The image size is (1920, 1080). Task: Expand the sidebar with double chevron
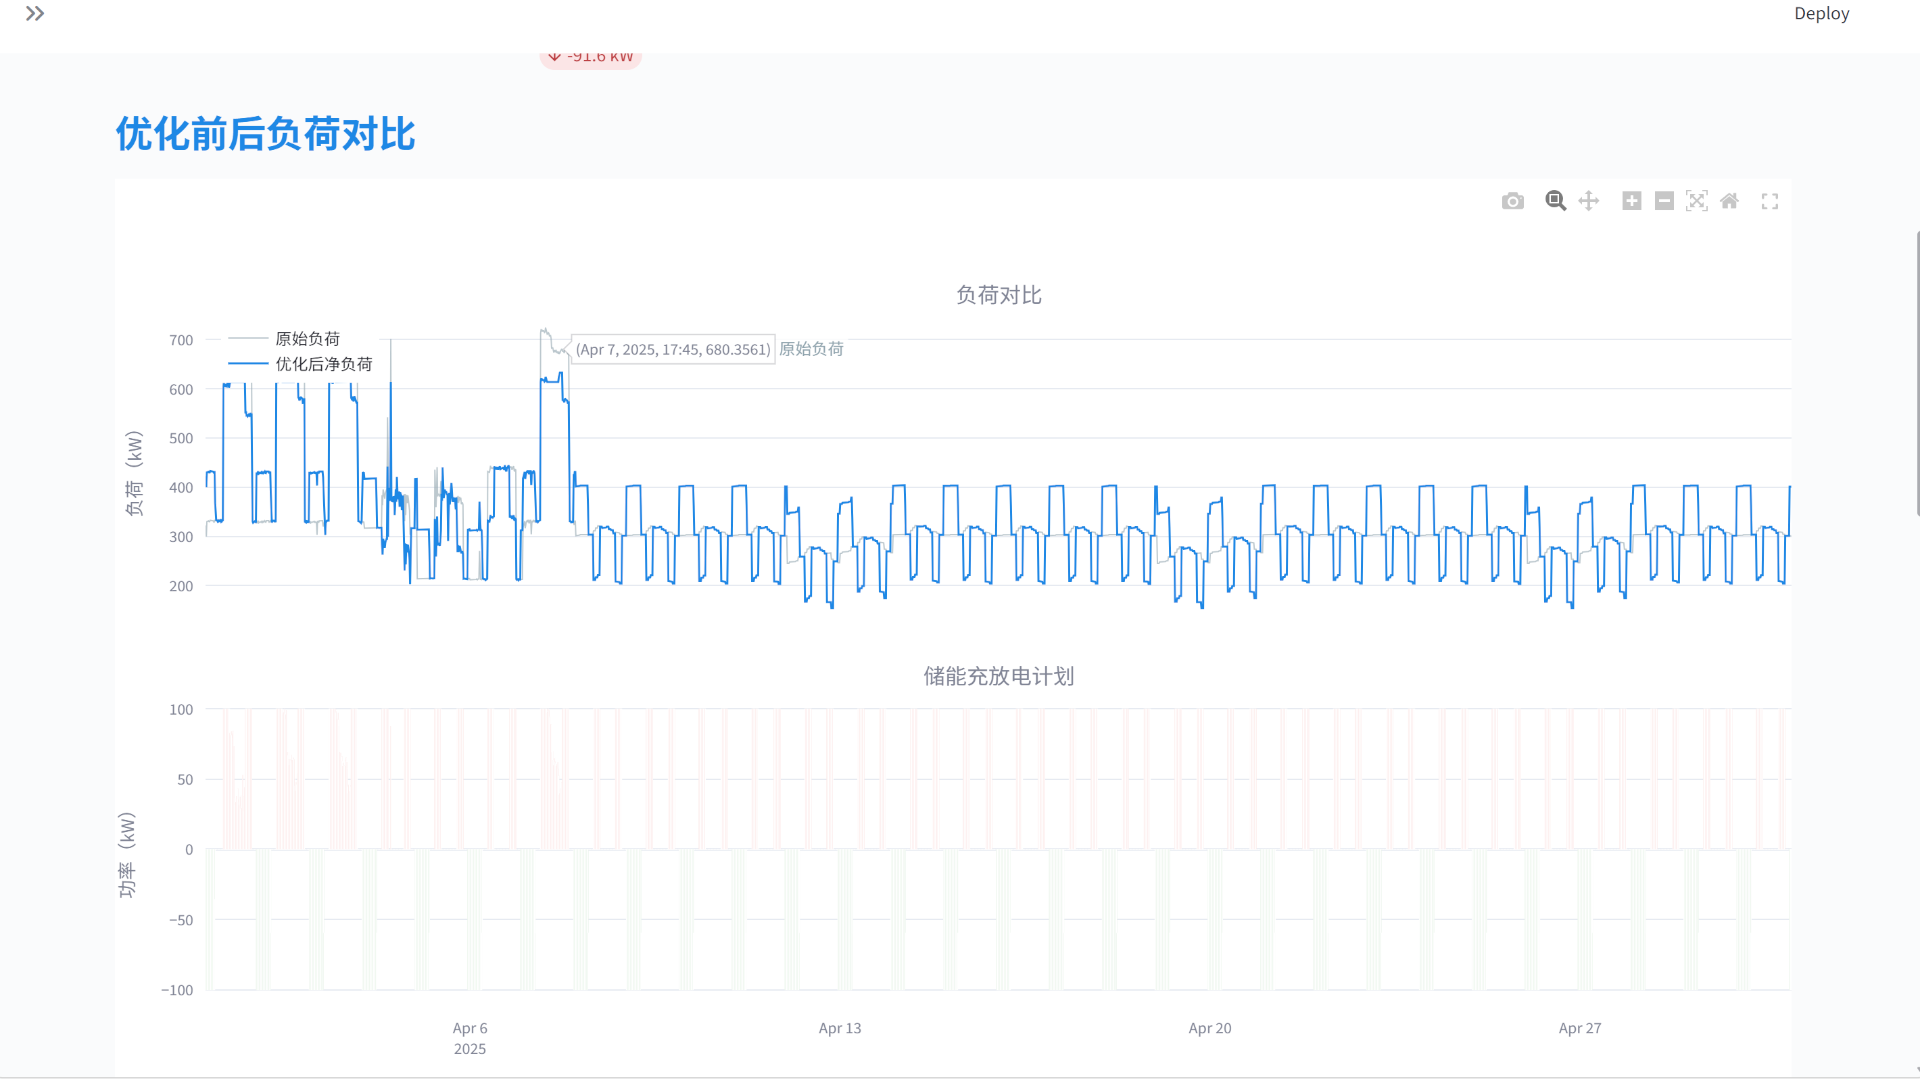[x=35, y=14]
